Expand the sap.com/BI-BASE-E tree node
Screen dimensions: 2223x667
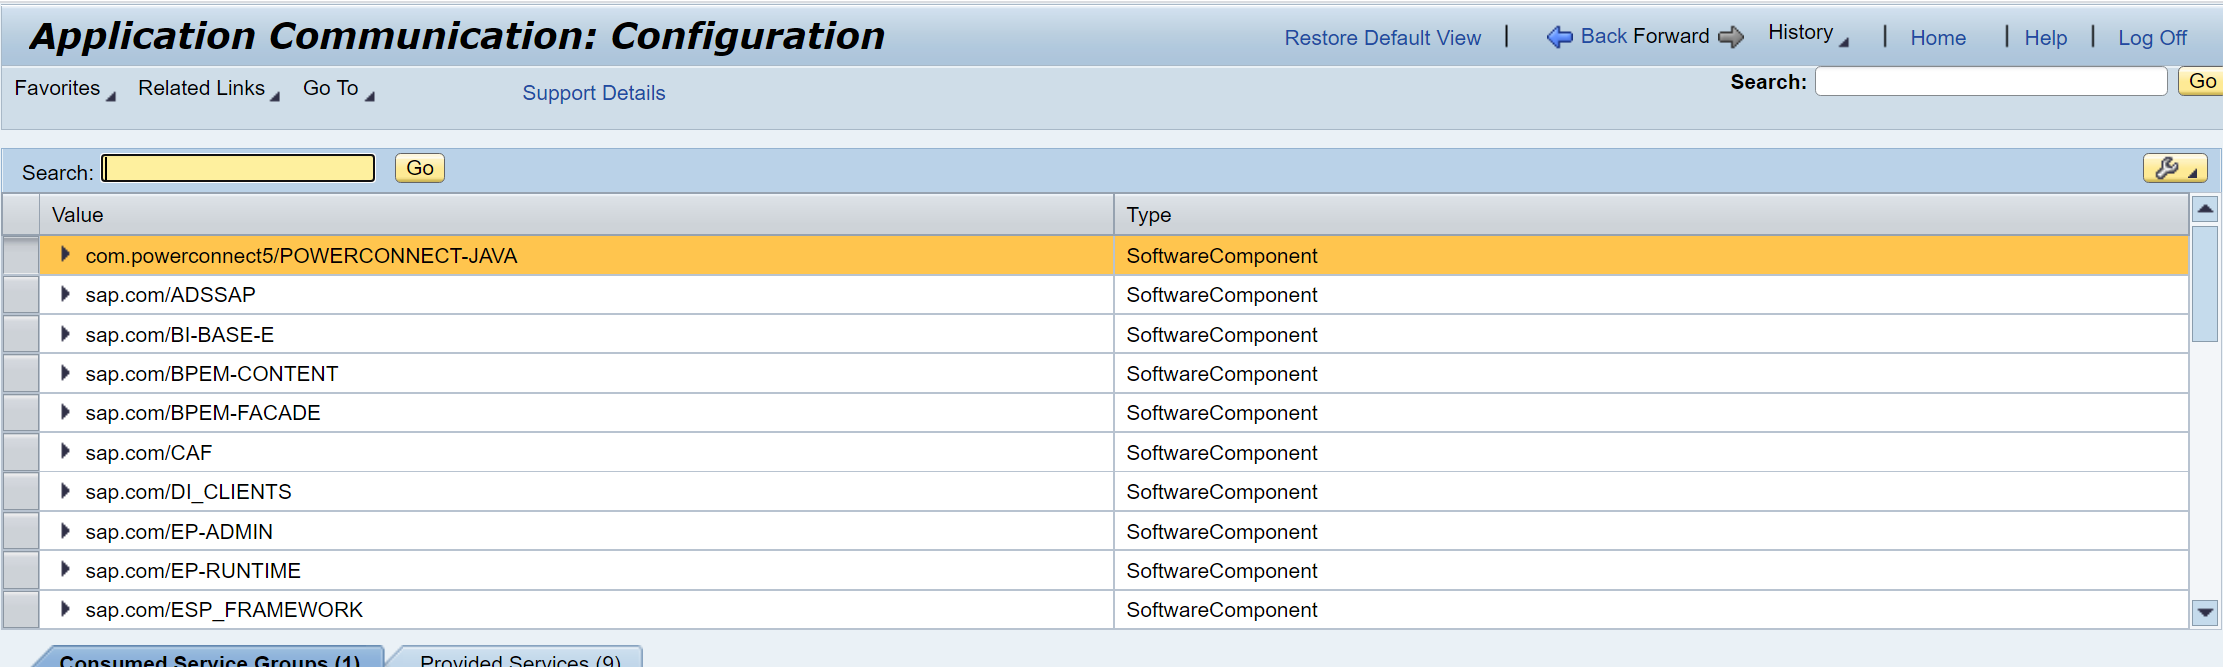[x=65, y=334]
